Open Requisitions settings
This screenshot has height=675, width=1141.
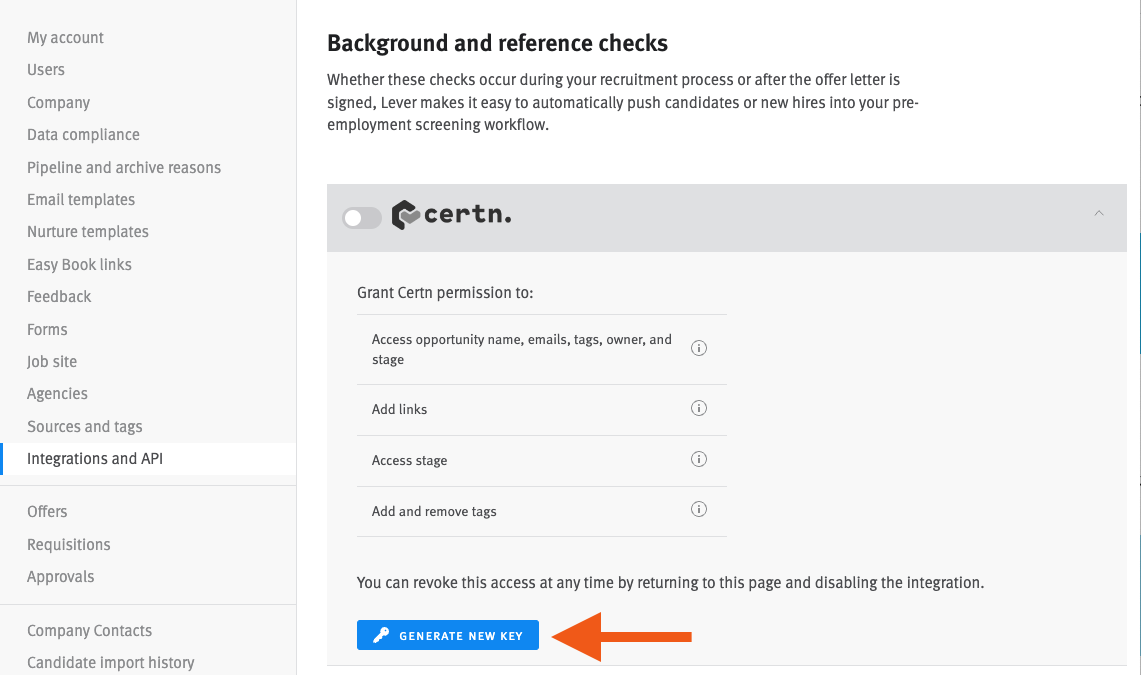68,545
